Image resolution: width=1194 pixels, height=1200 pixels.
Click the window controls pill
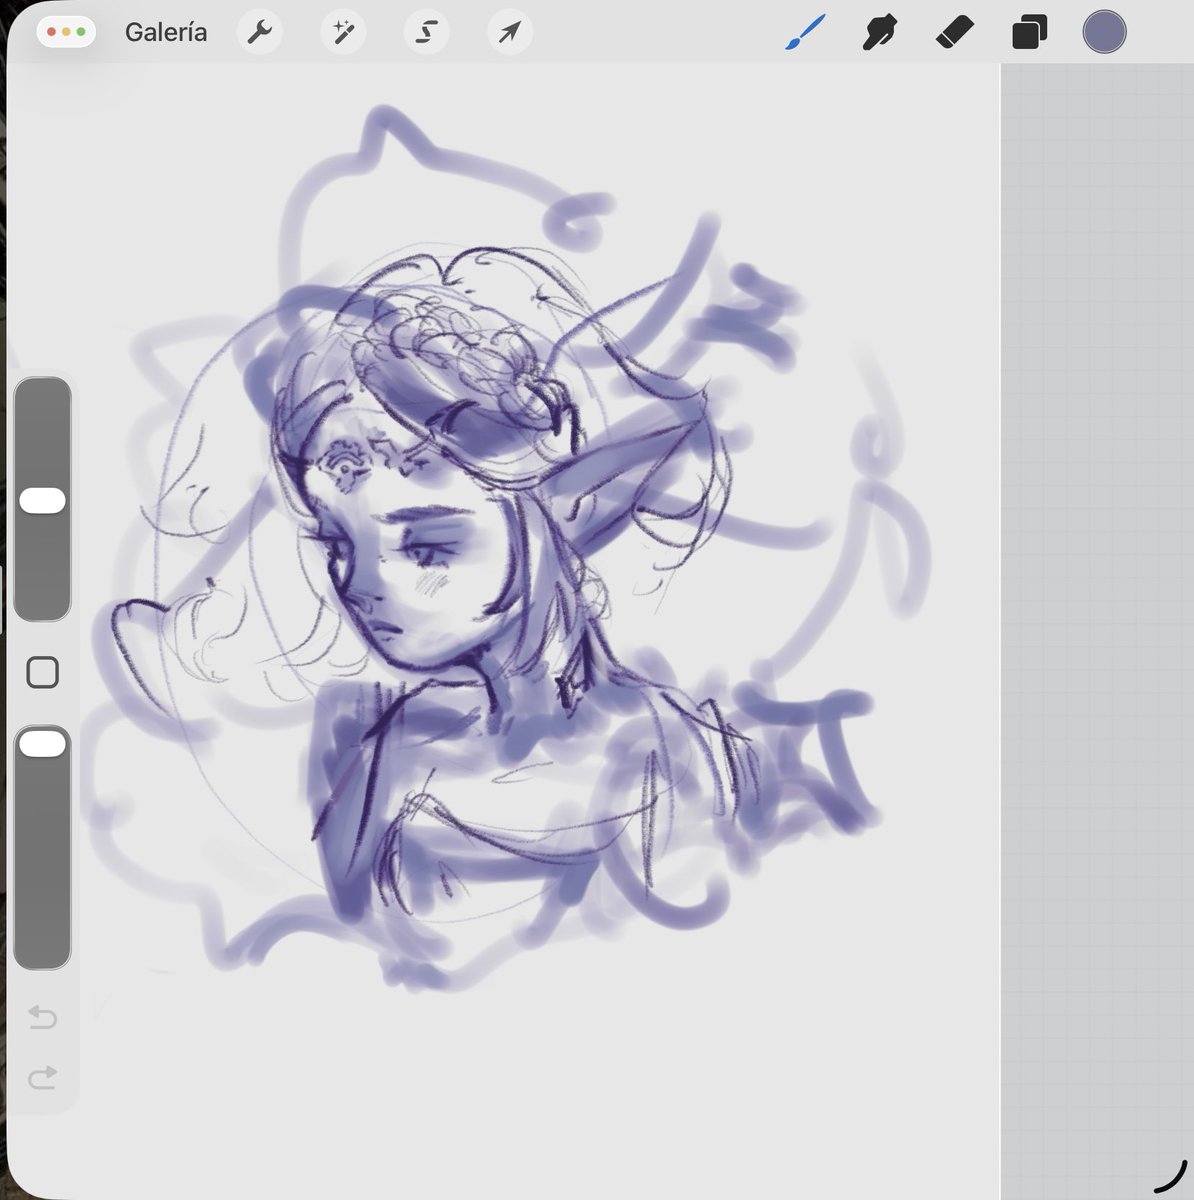coord(66,32)
